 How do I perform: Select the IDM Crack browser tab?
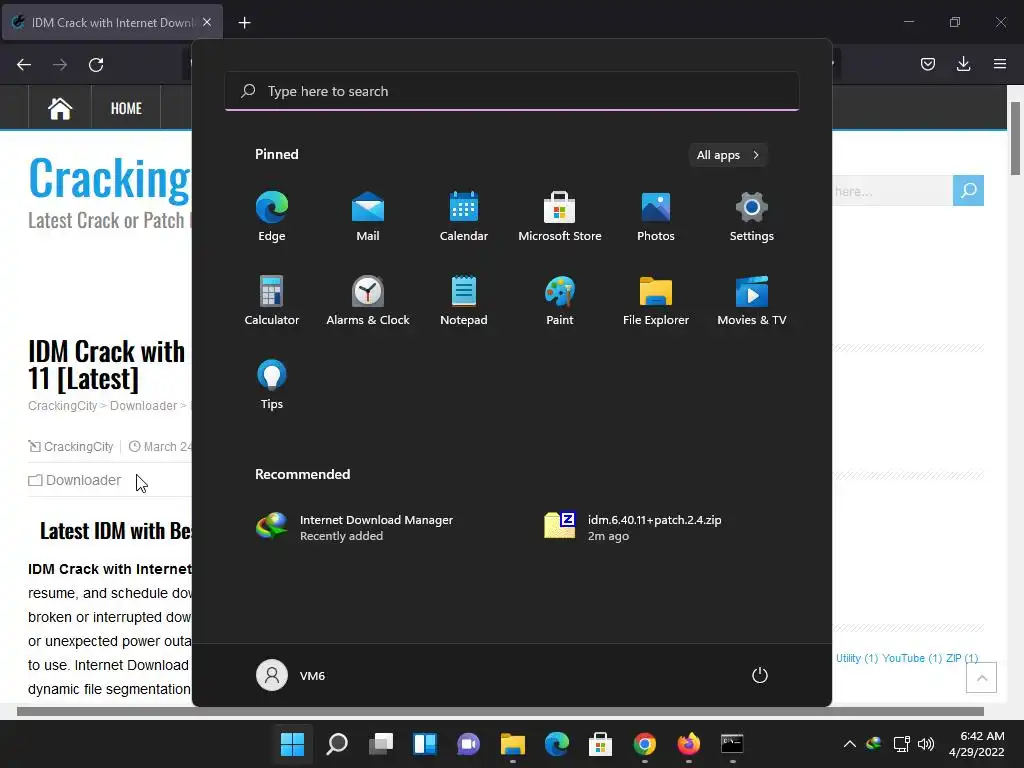click(112, 22)
